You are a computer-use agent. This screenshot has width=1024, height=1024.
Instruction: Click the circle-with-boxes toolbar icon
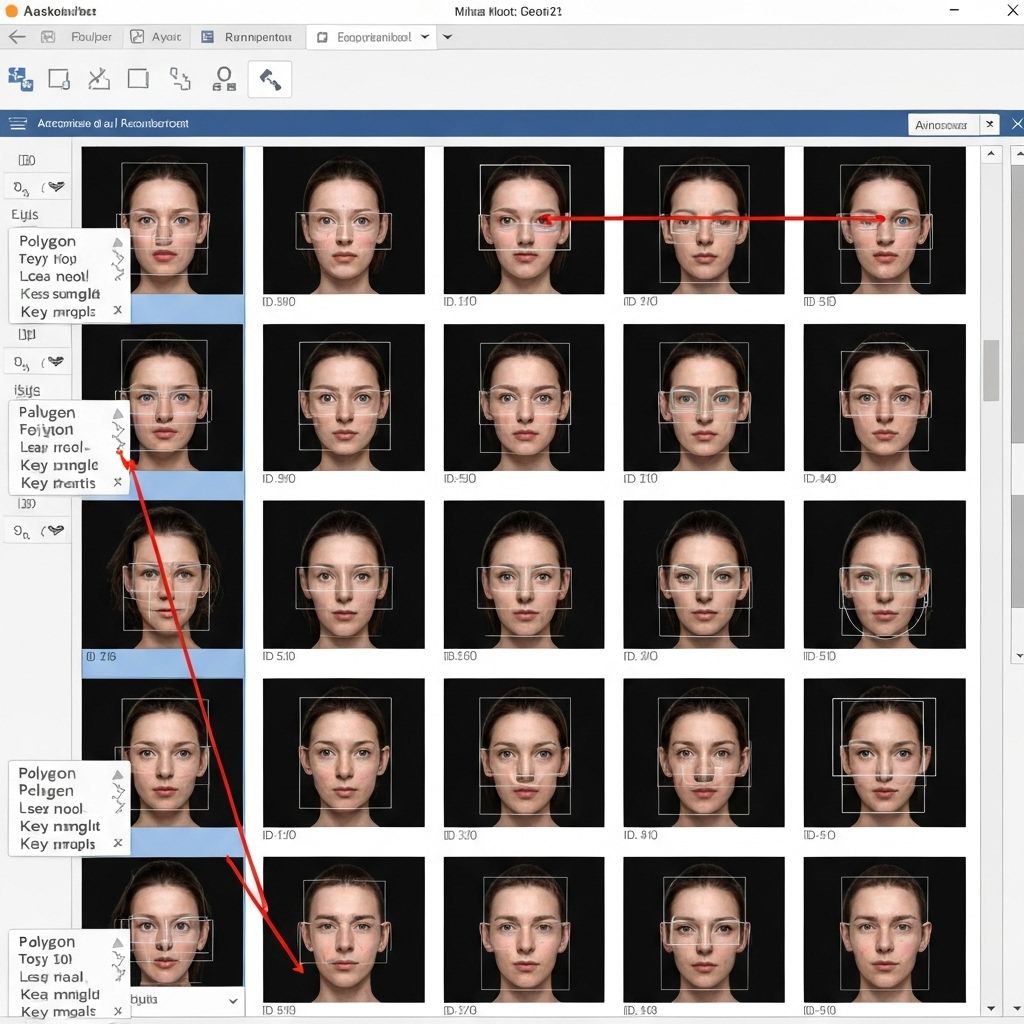tap(224, 78)
